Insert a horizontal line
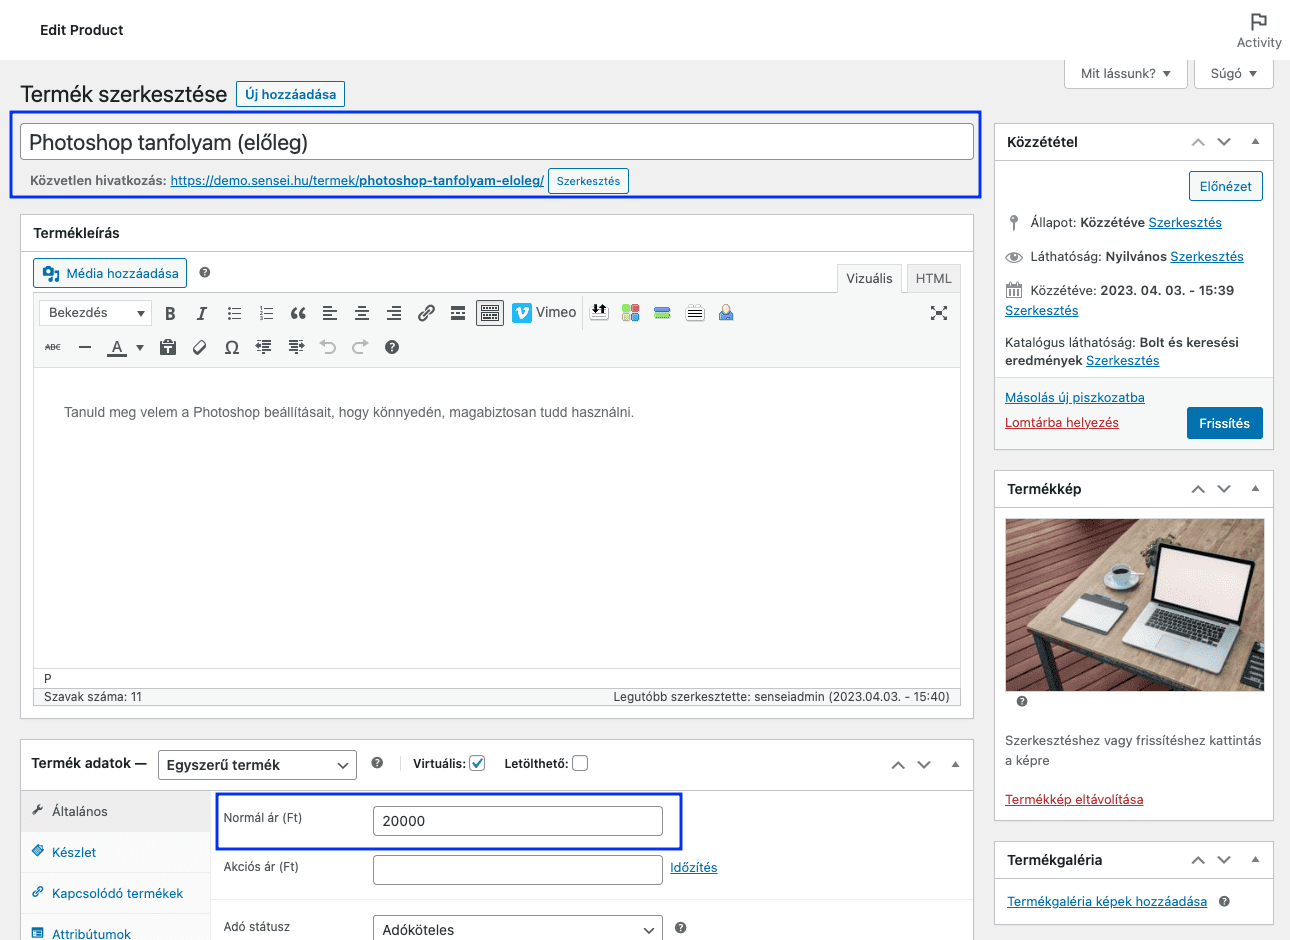This screenshot has width=1290, height=940. pos(85,347)
